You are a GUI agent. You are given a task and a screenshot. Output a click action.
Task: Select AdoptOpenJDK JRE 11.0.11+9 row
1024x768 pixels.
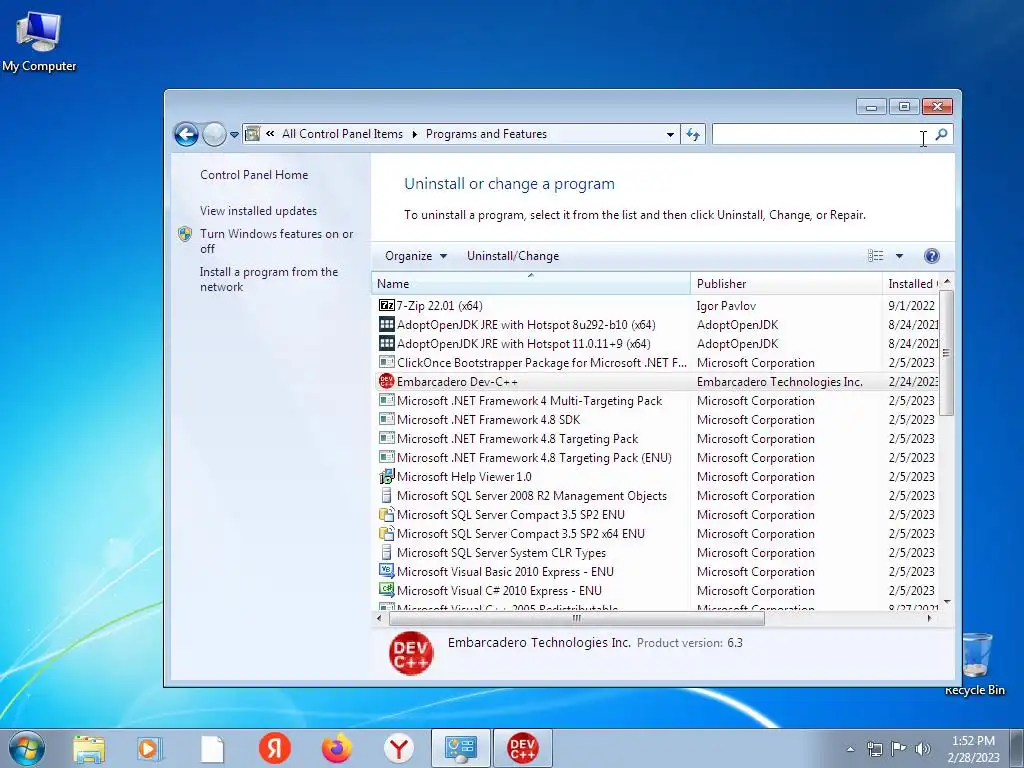(x=658, y=344)
